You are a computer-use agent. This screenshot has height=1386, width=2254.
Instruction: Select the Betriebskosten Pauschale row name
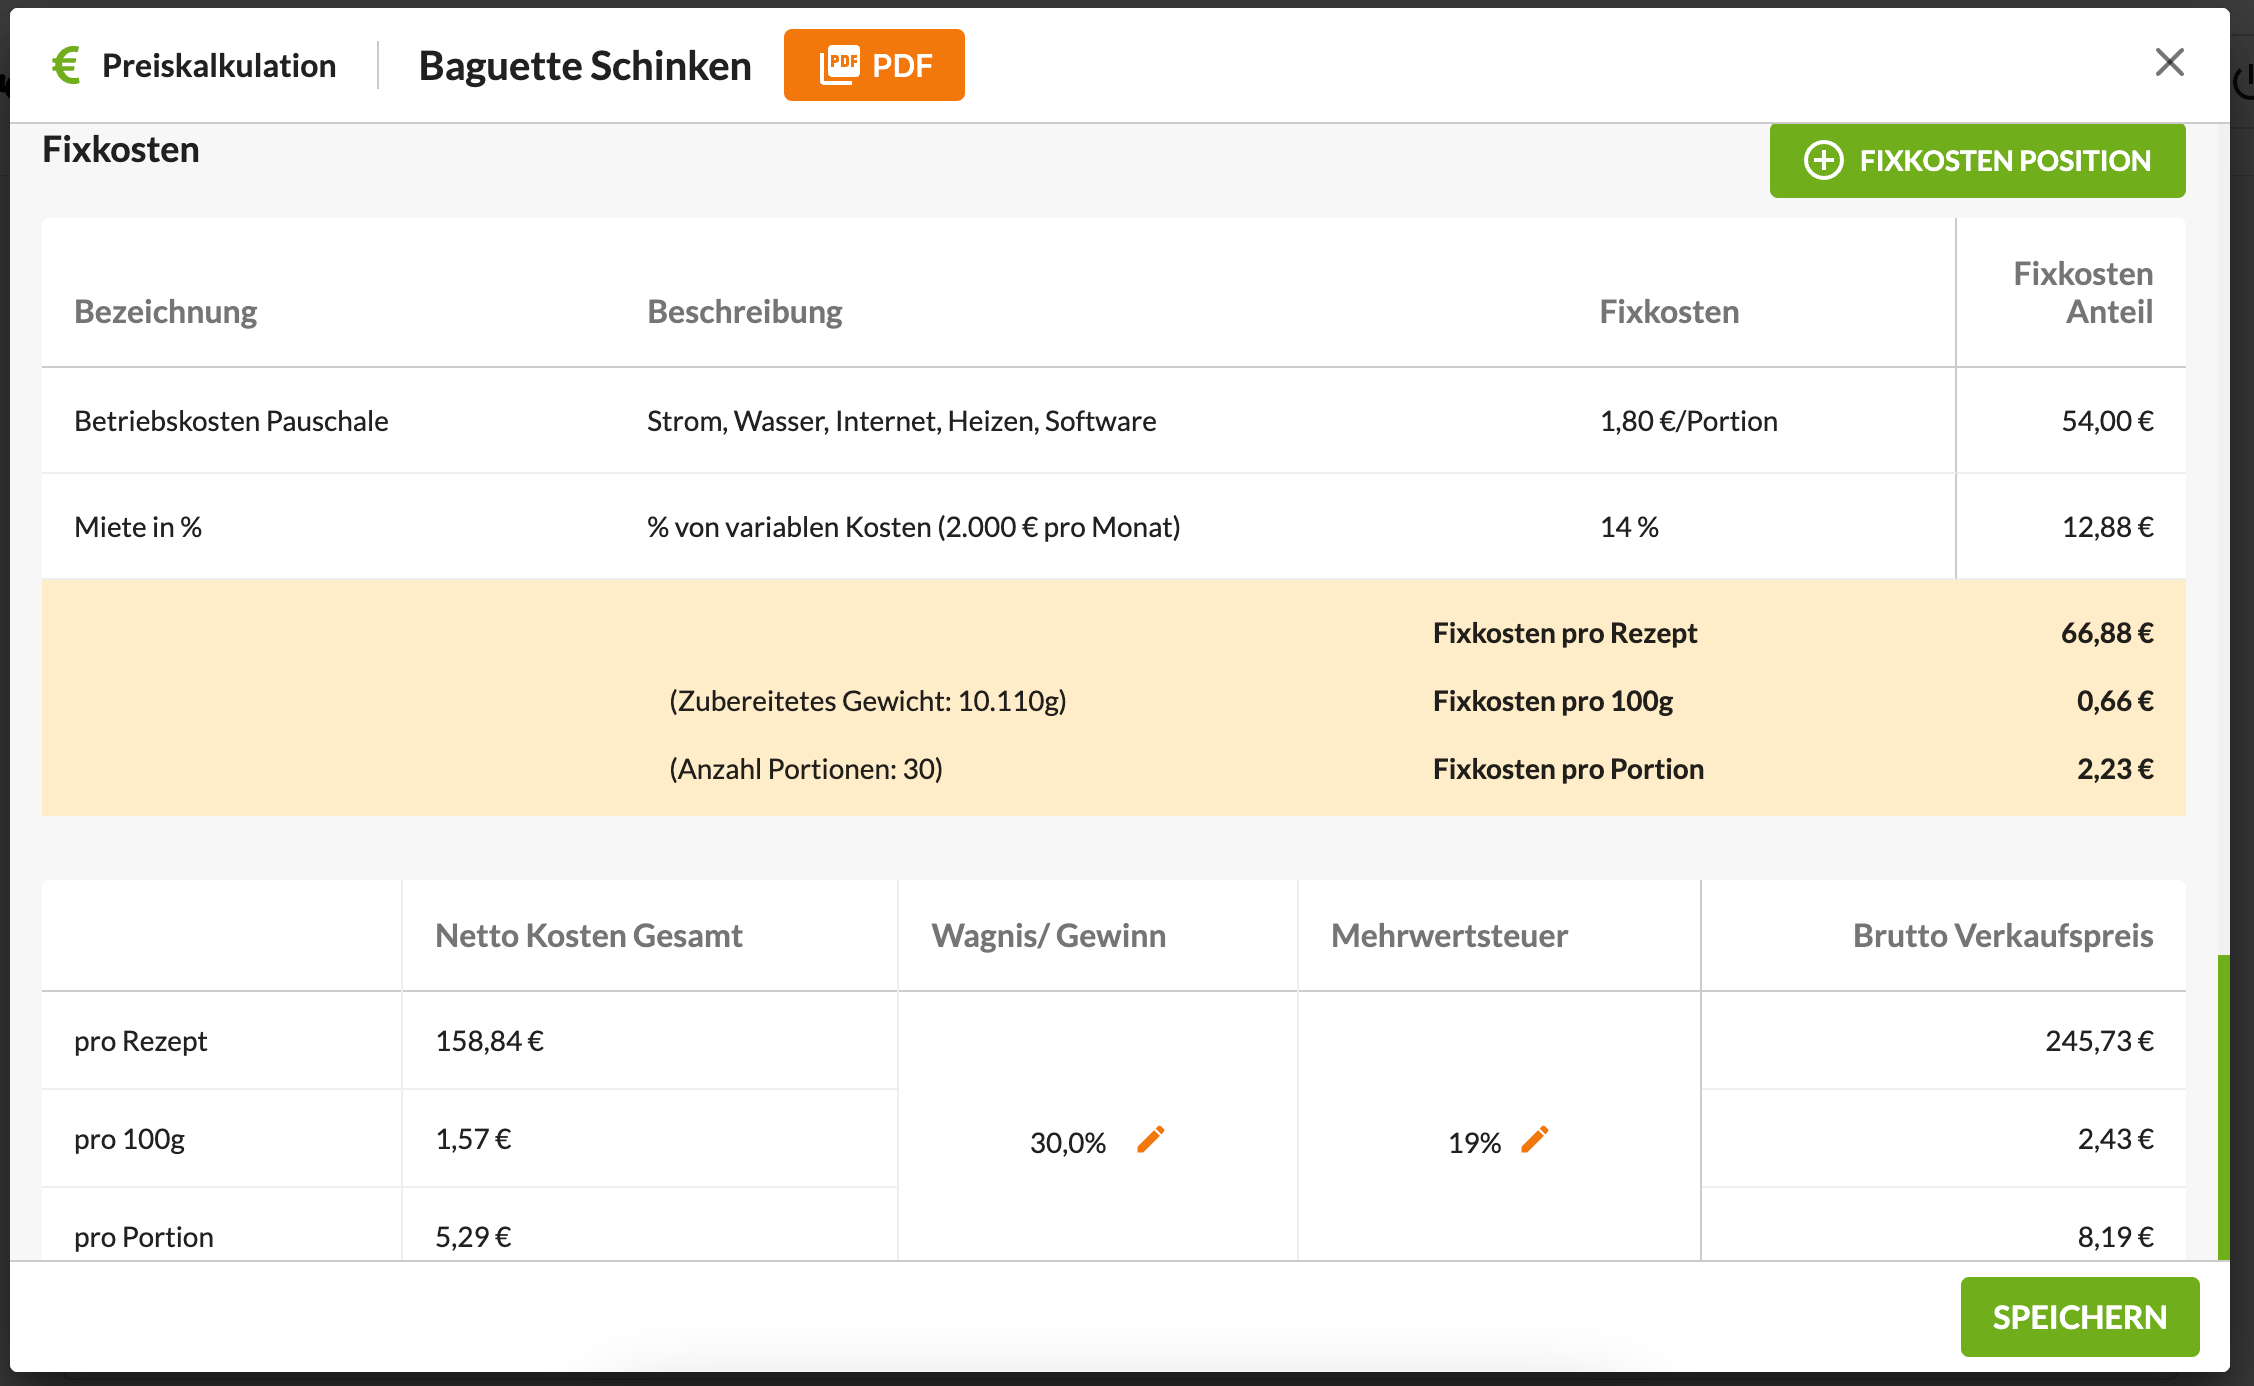tap(231, 421)
